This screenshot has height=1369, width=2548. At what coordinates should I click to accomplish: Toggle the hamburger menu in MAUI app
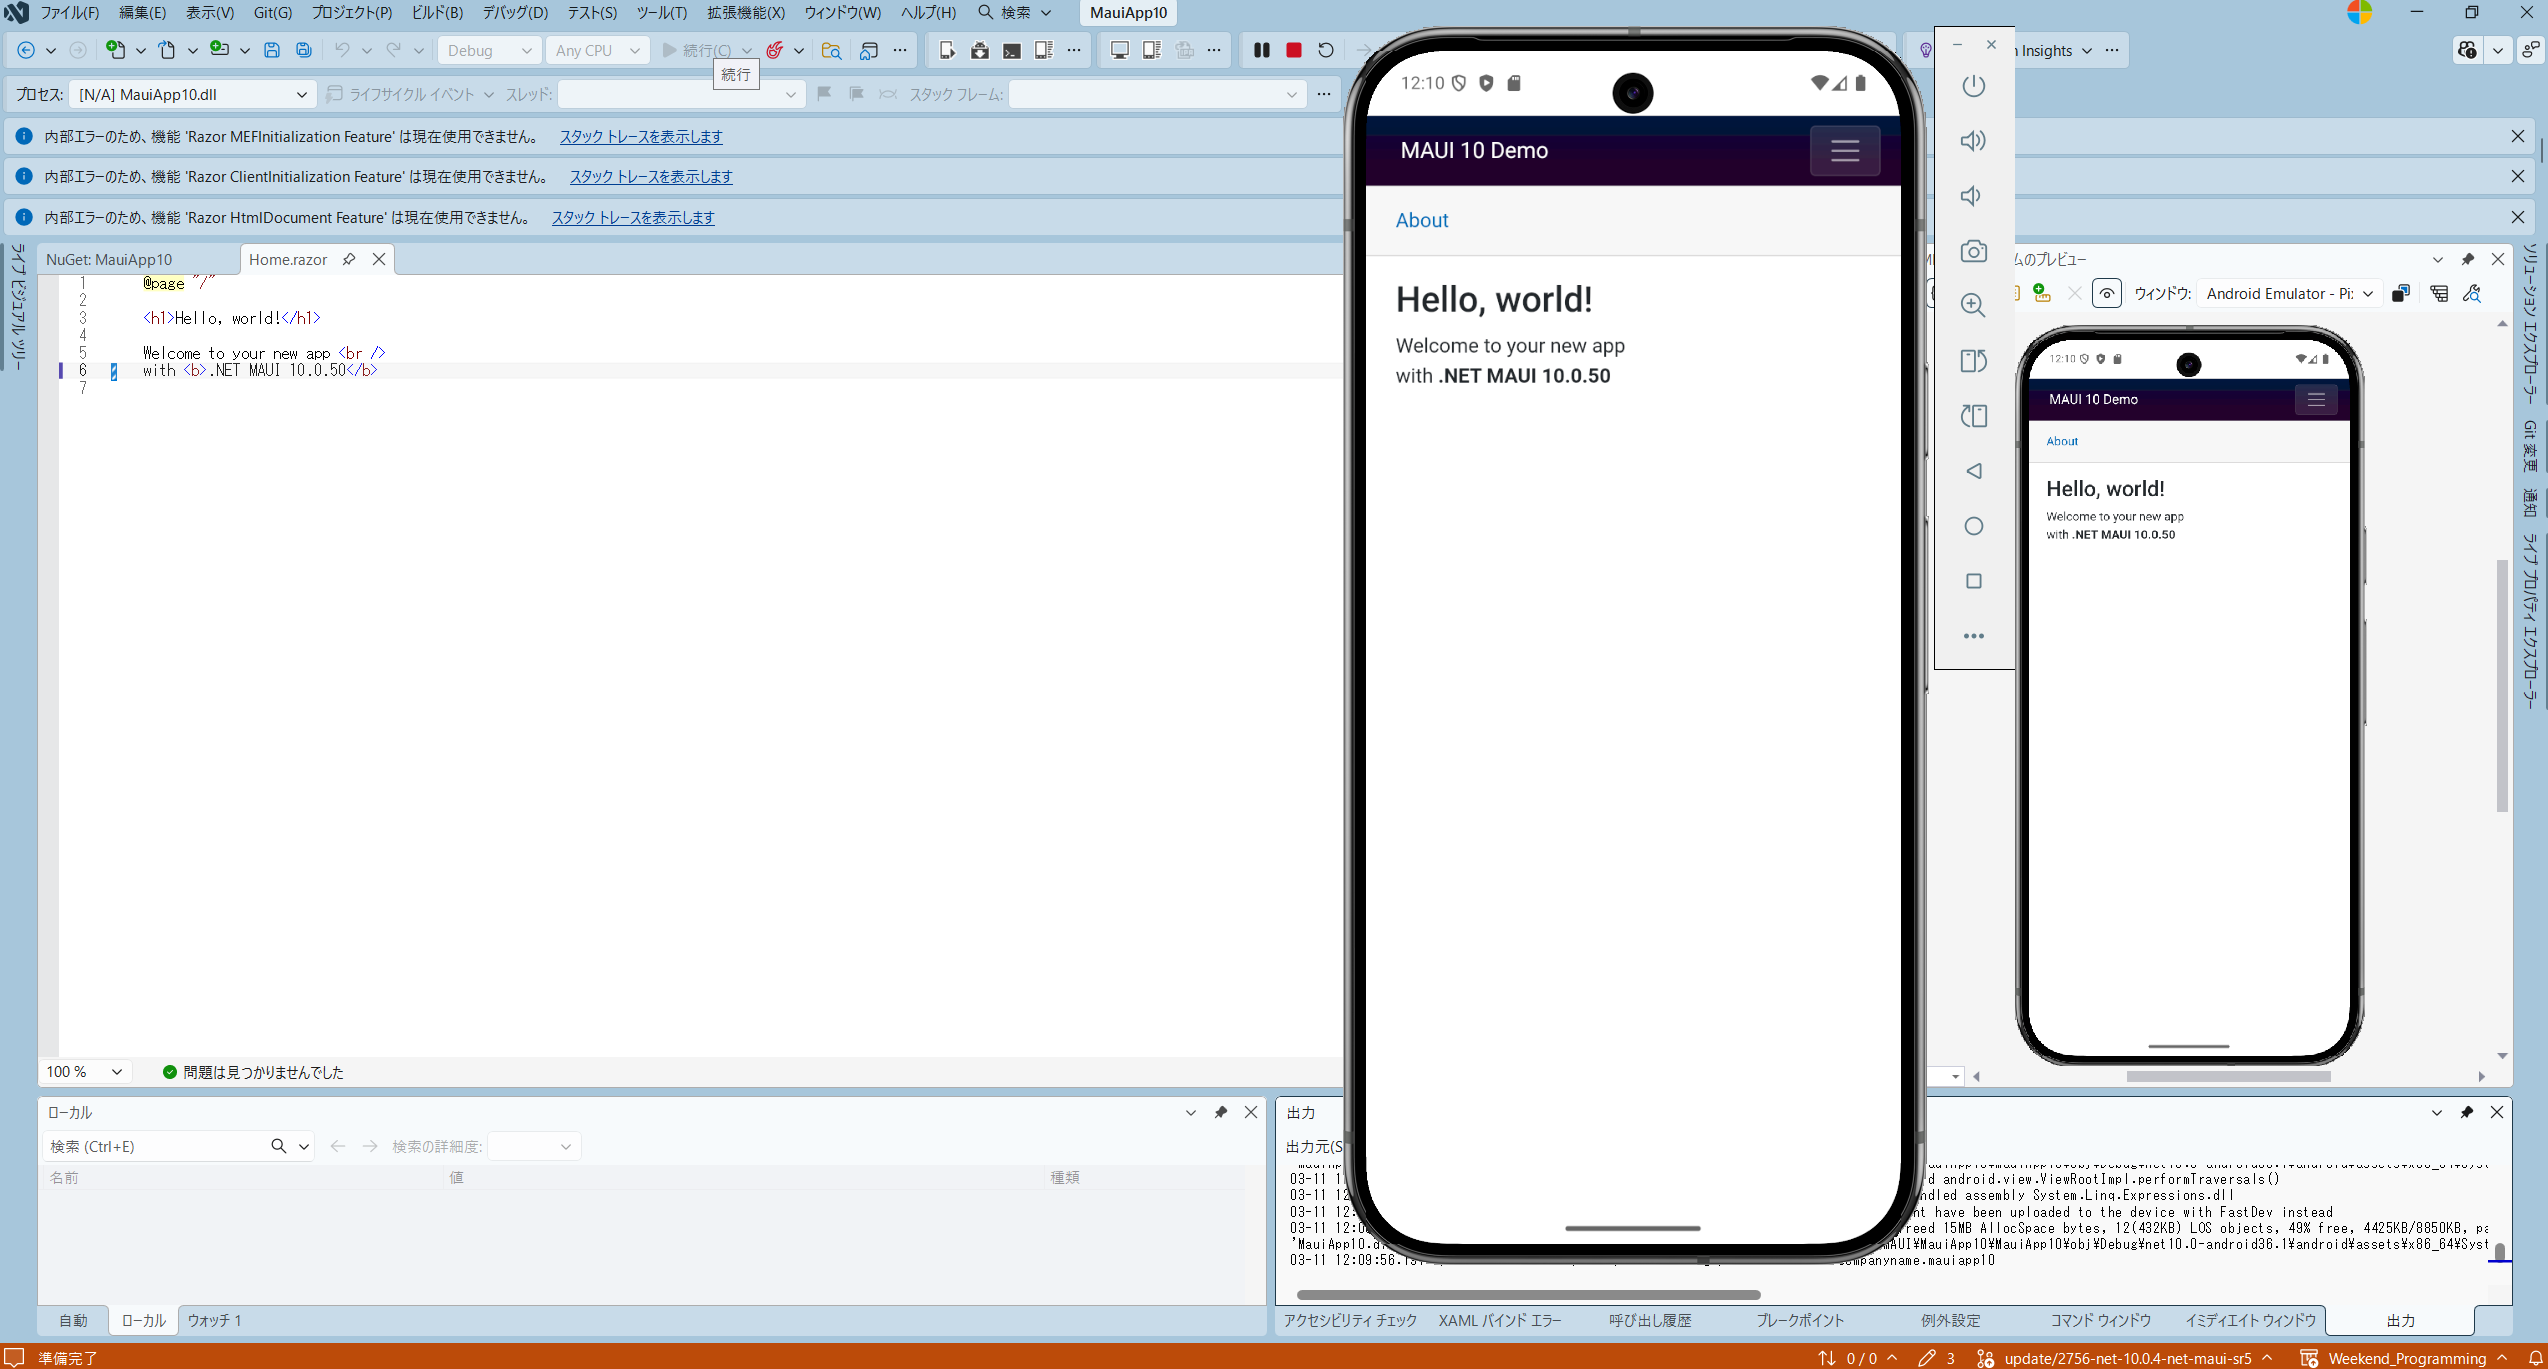pos(1844,151)
